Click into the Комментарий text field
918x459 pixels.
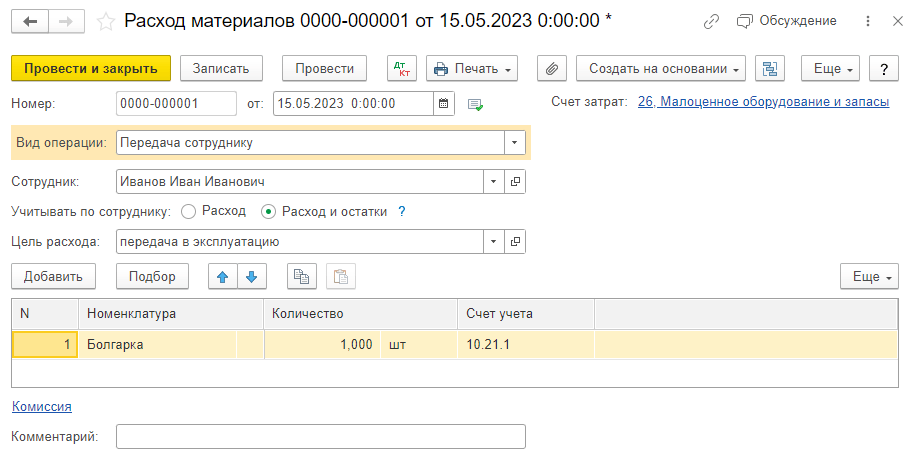(320, 437)
